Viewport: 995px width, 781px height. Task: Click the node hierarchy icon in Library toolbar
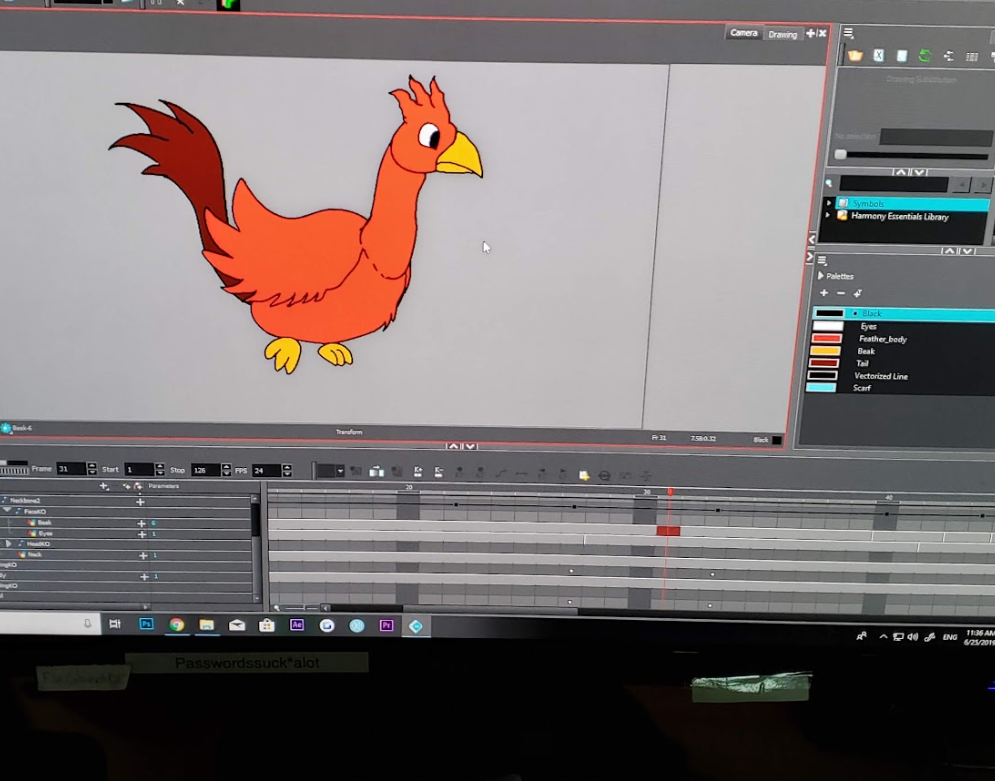click(x=948, y=56)
